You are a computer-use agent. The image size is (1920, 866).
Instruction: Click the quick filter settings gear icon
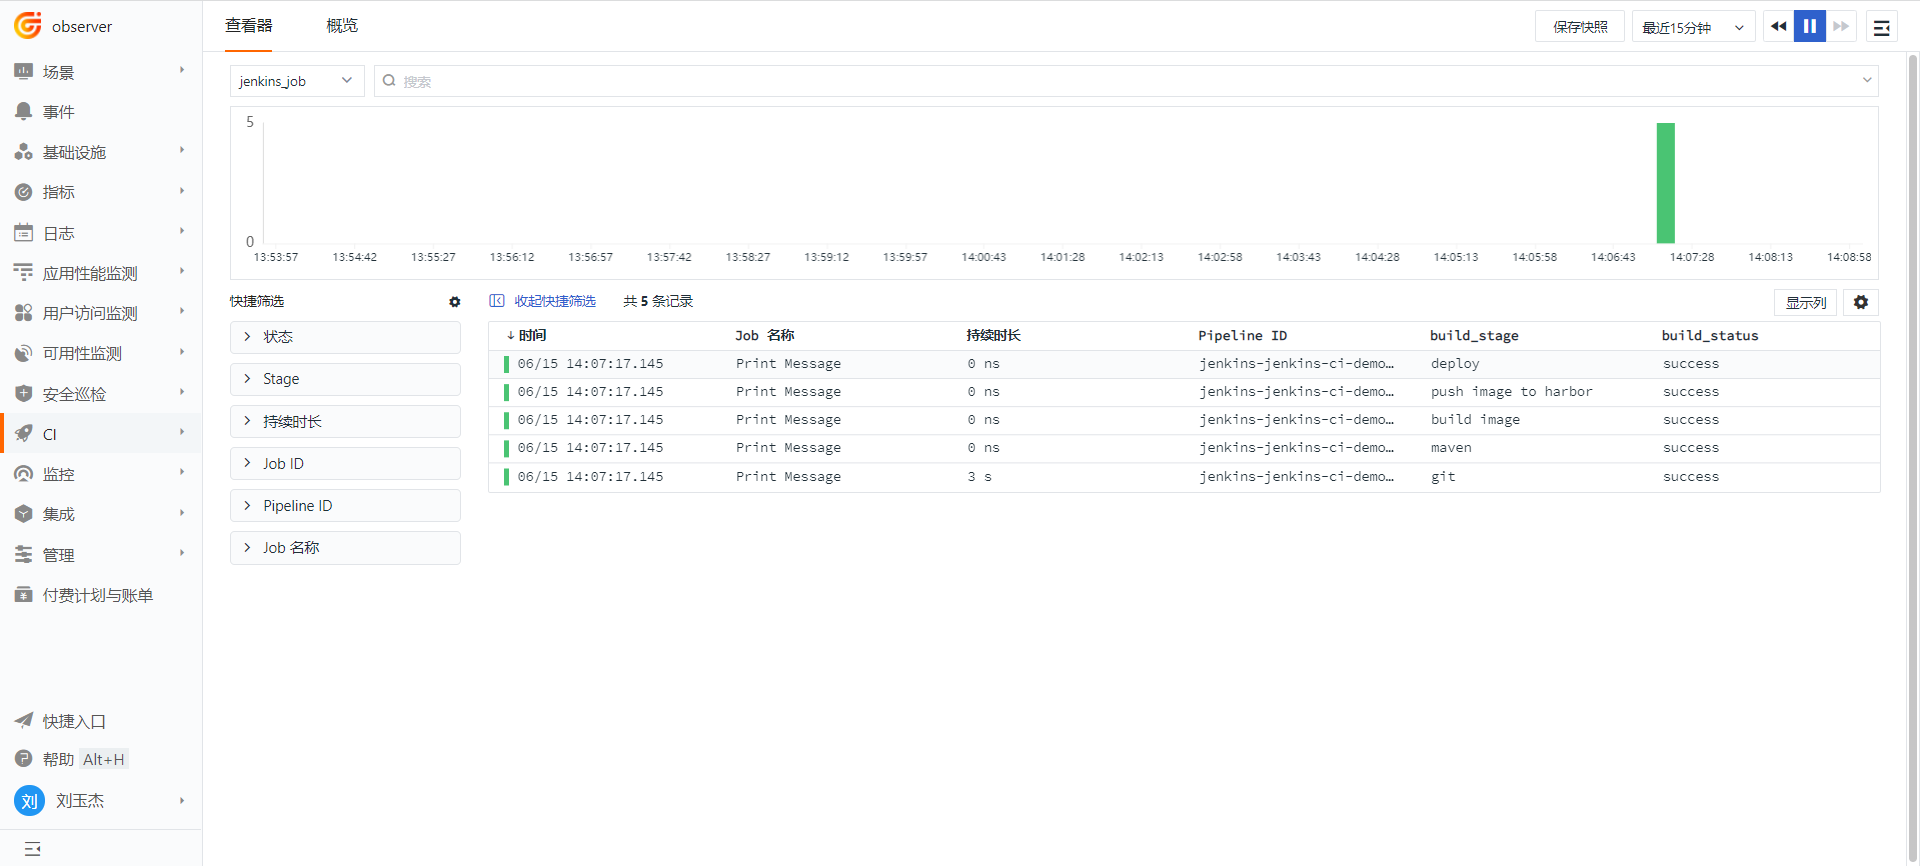coord(455,302)
